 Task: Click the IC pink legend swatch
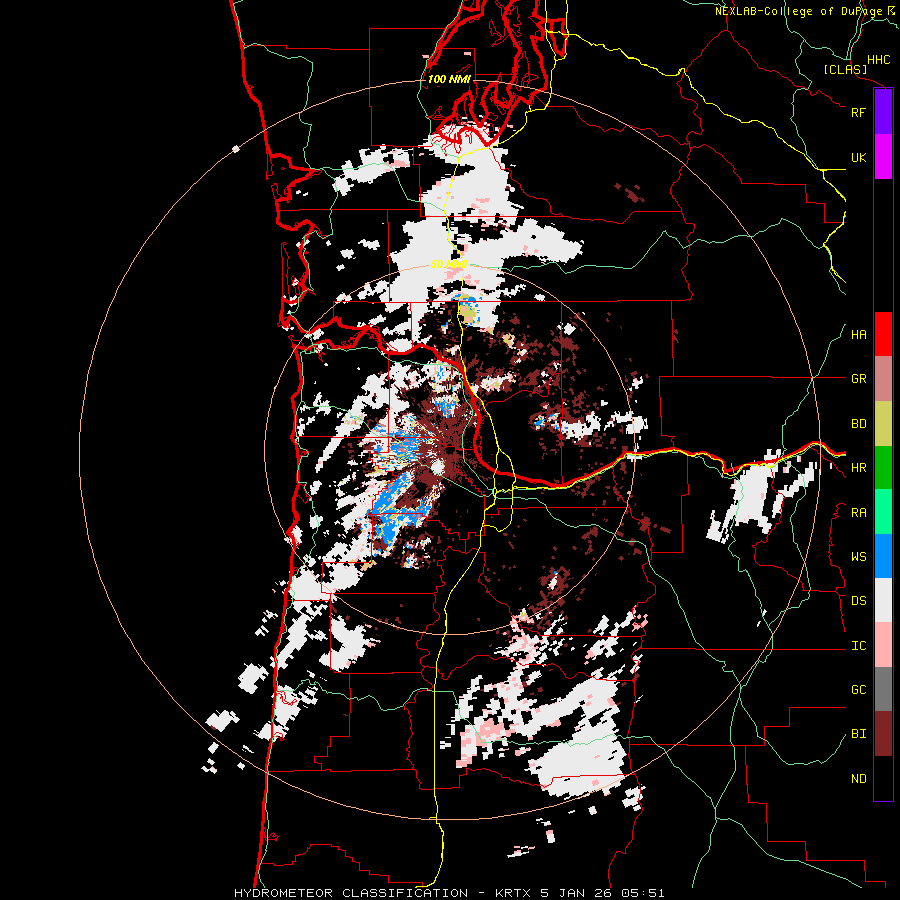[x=883, y=645]
